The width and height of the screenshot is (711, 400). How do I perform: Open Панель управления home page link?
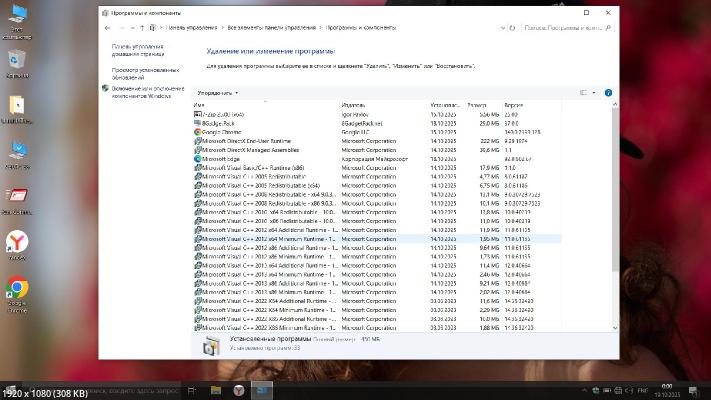tap(138, 50)
